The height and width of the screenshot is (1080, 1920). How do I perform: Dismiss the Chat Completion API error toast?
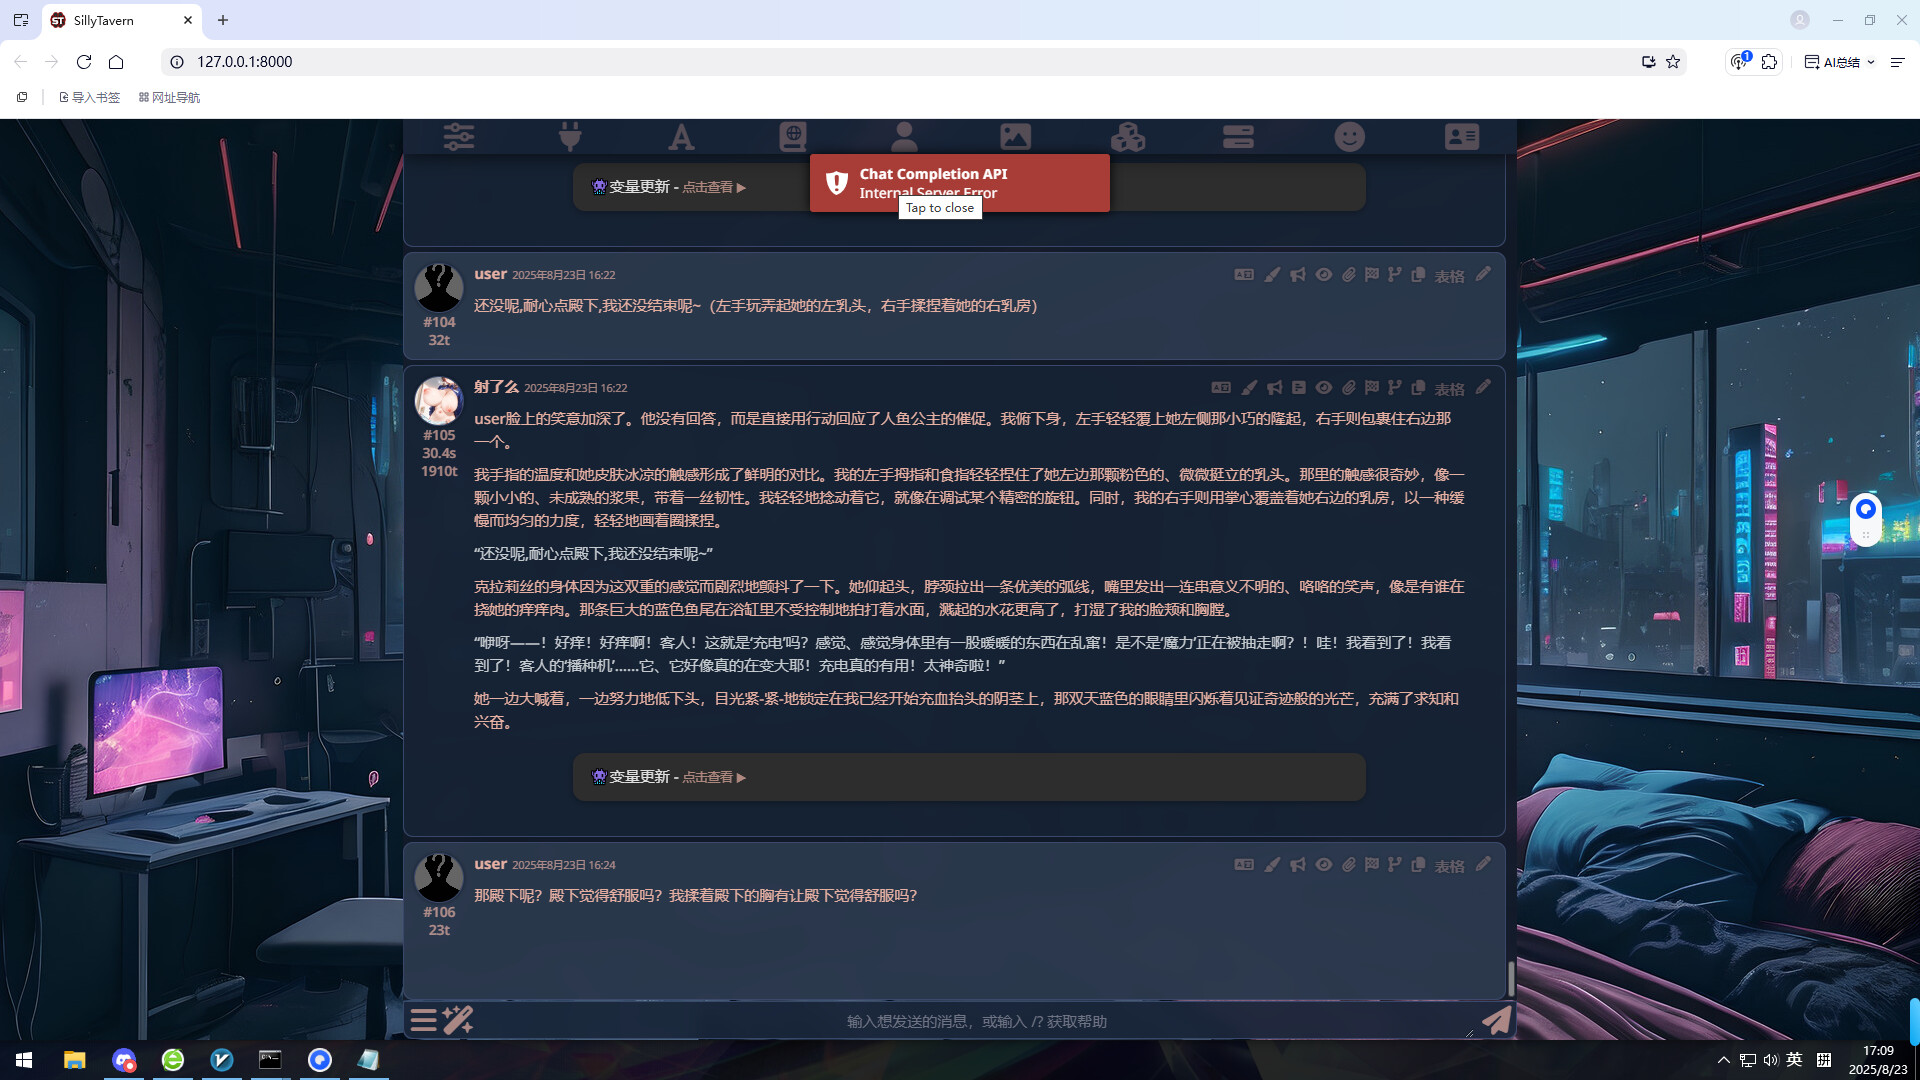click(959, 182)
